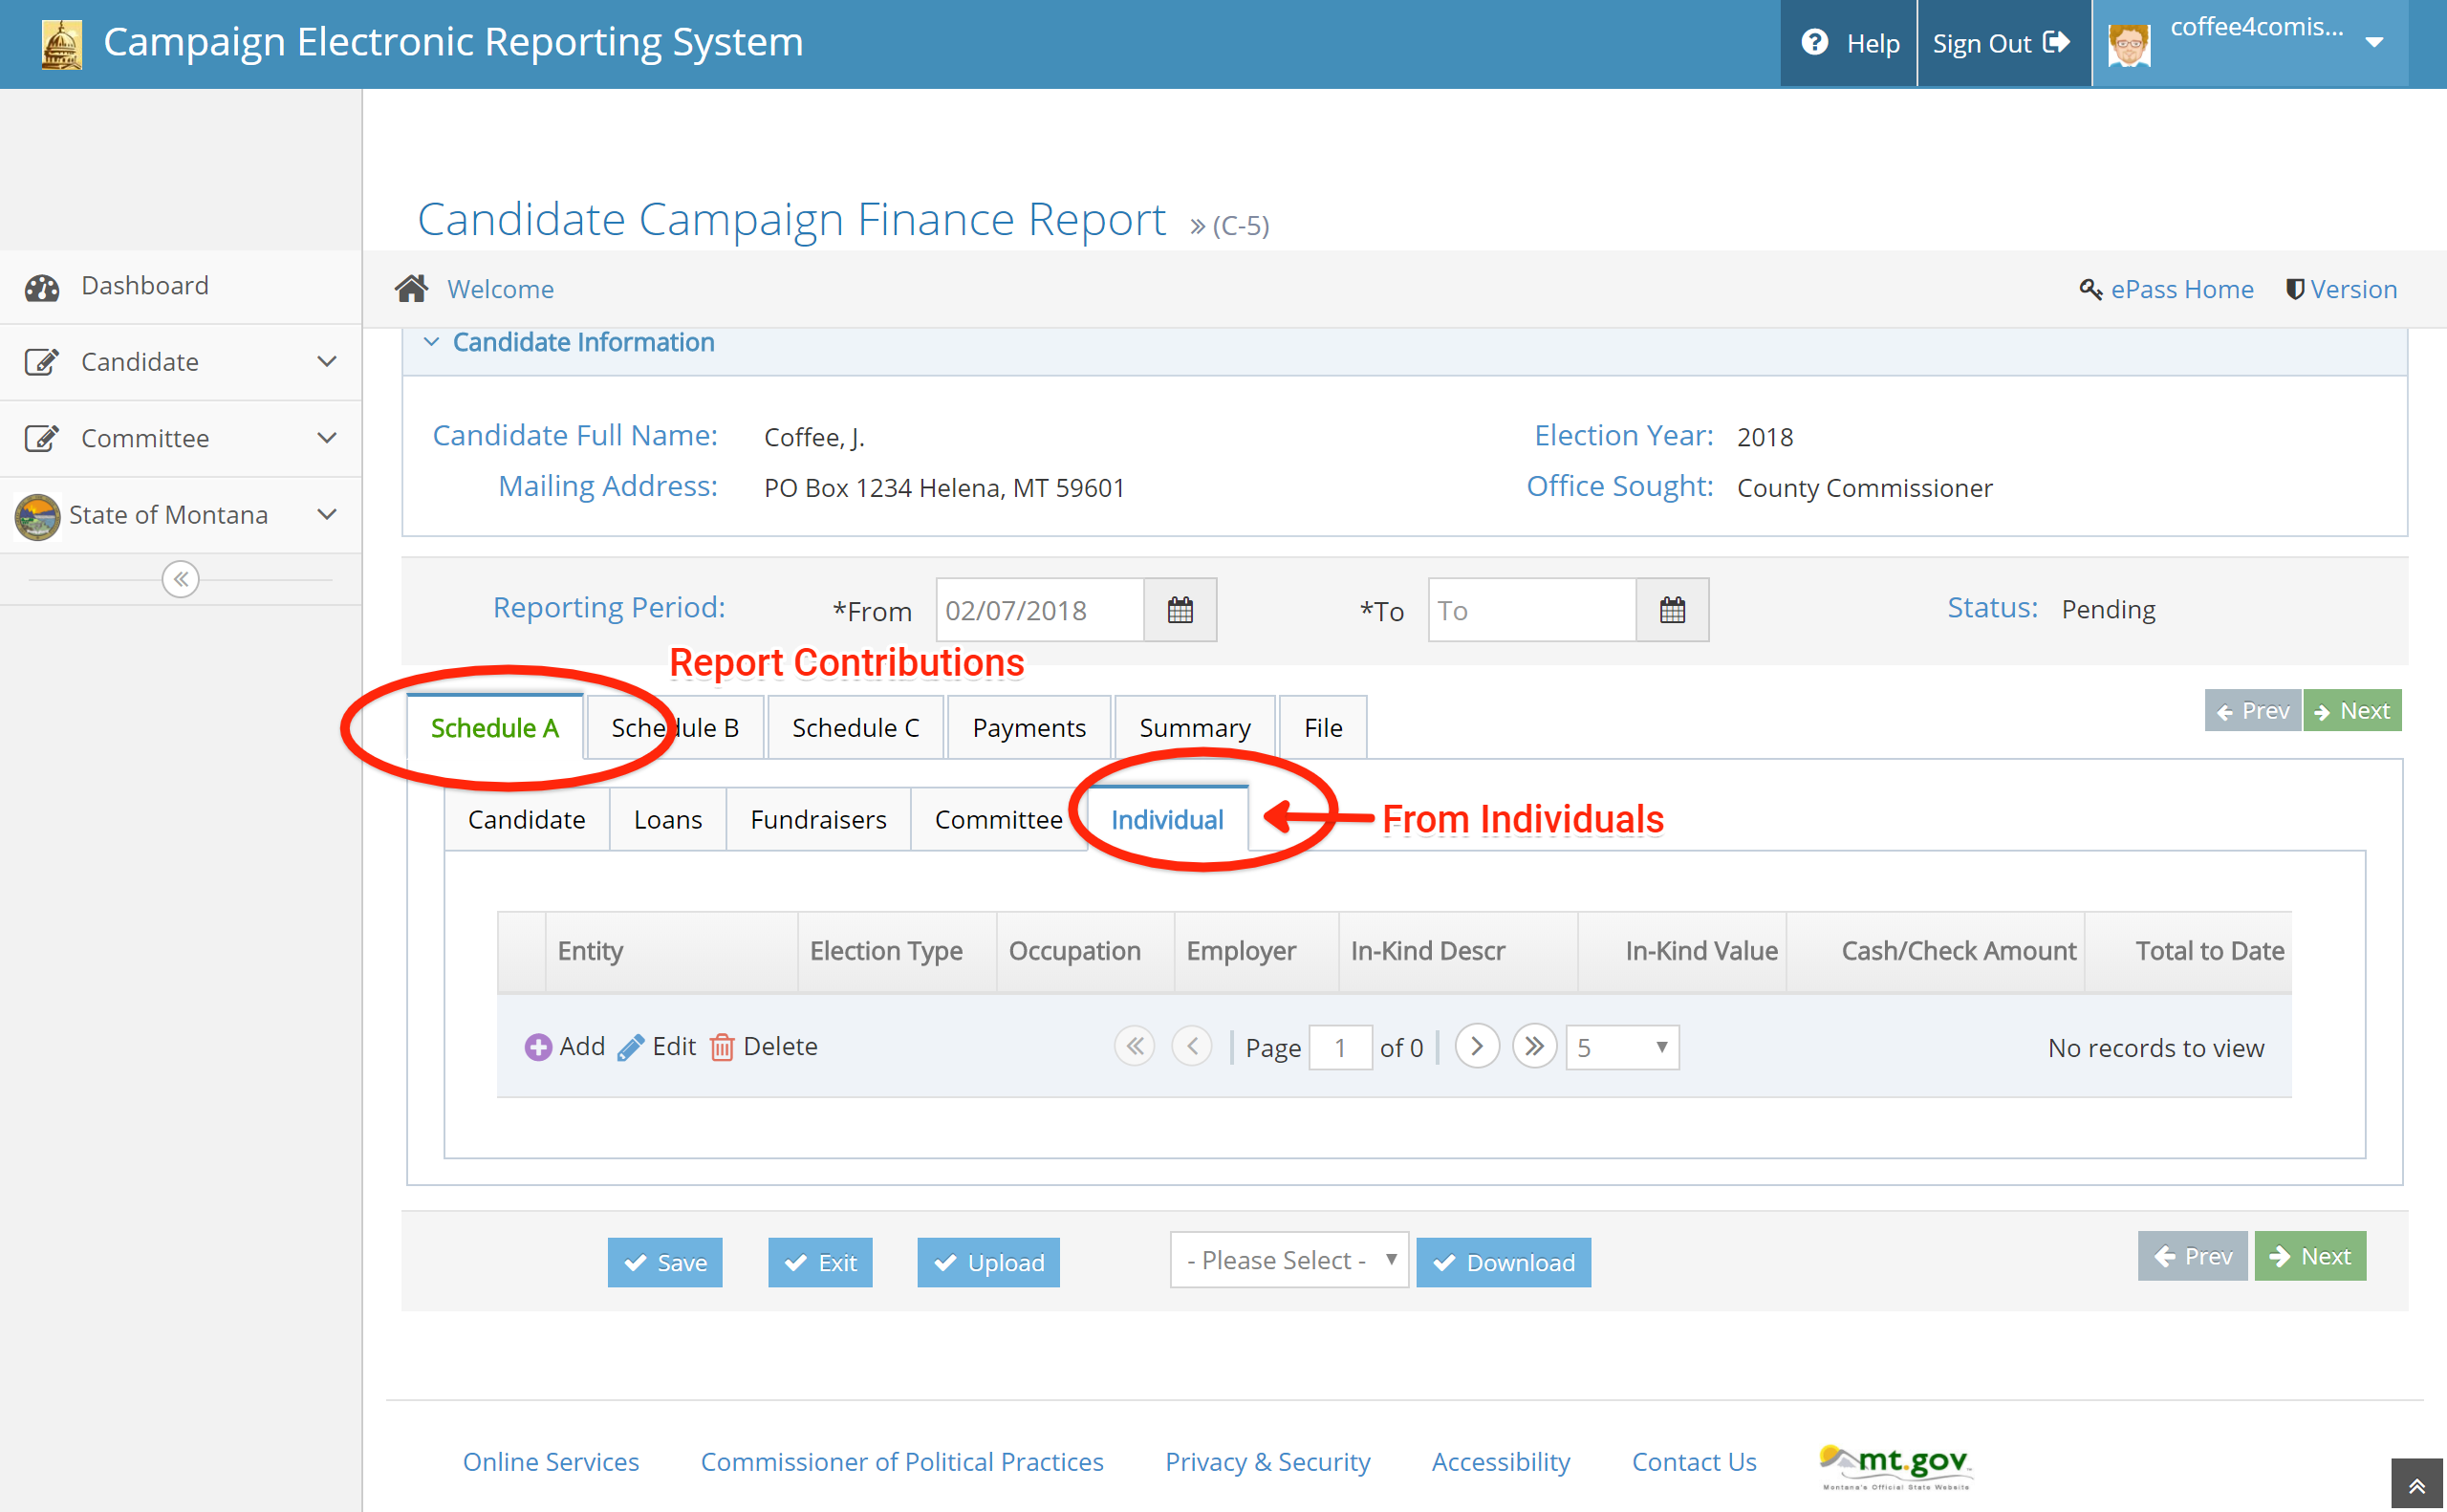Click the Add record plus icon

click(x=538, y=1047)
